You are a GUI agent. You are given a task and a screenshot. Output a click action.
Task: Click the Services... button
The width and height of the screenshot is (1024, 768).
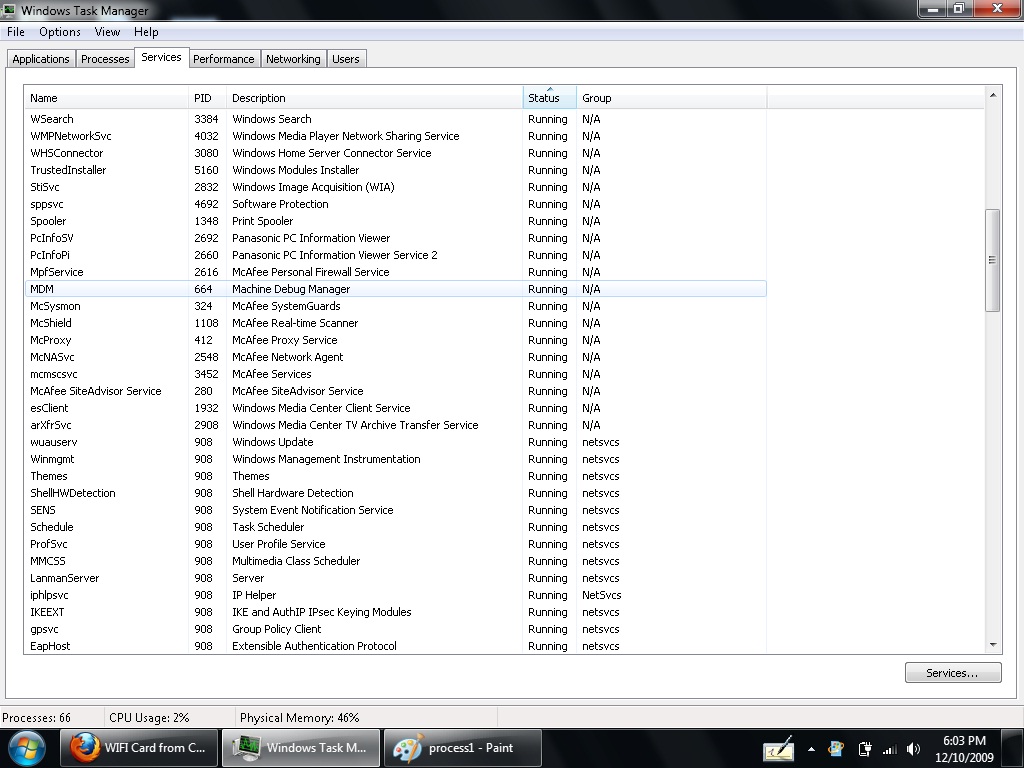point(953,673)
